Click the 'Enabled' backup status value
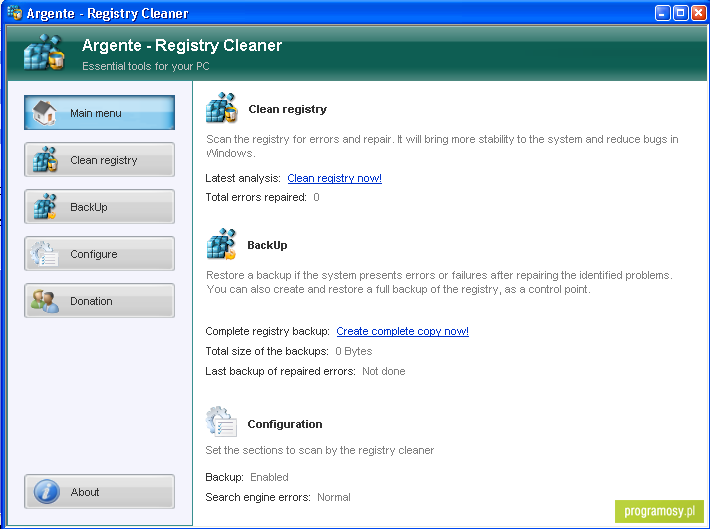710x529 pixels. 269,477
